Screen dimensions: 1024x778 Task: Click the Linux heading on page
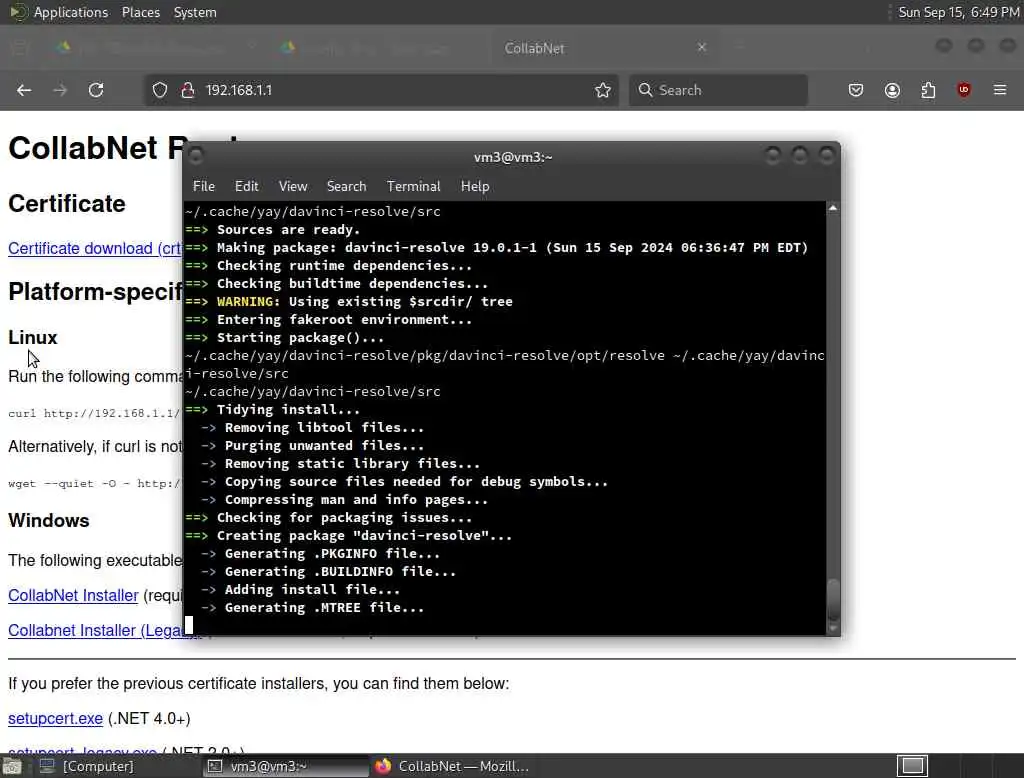coord(33,338)
